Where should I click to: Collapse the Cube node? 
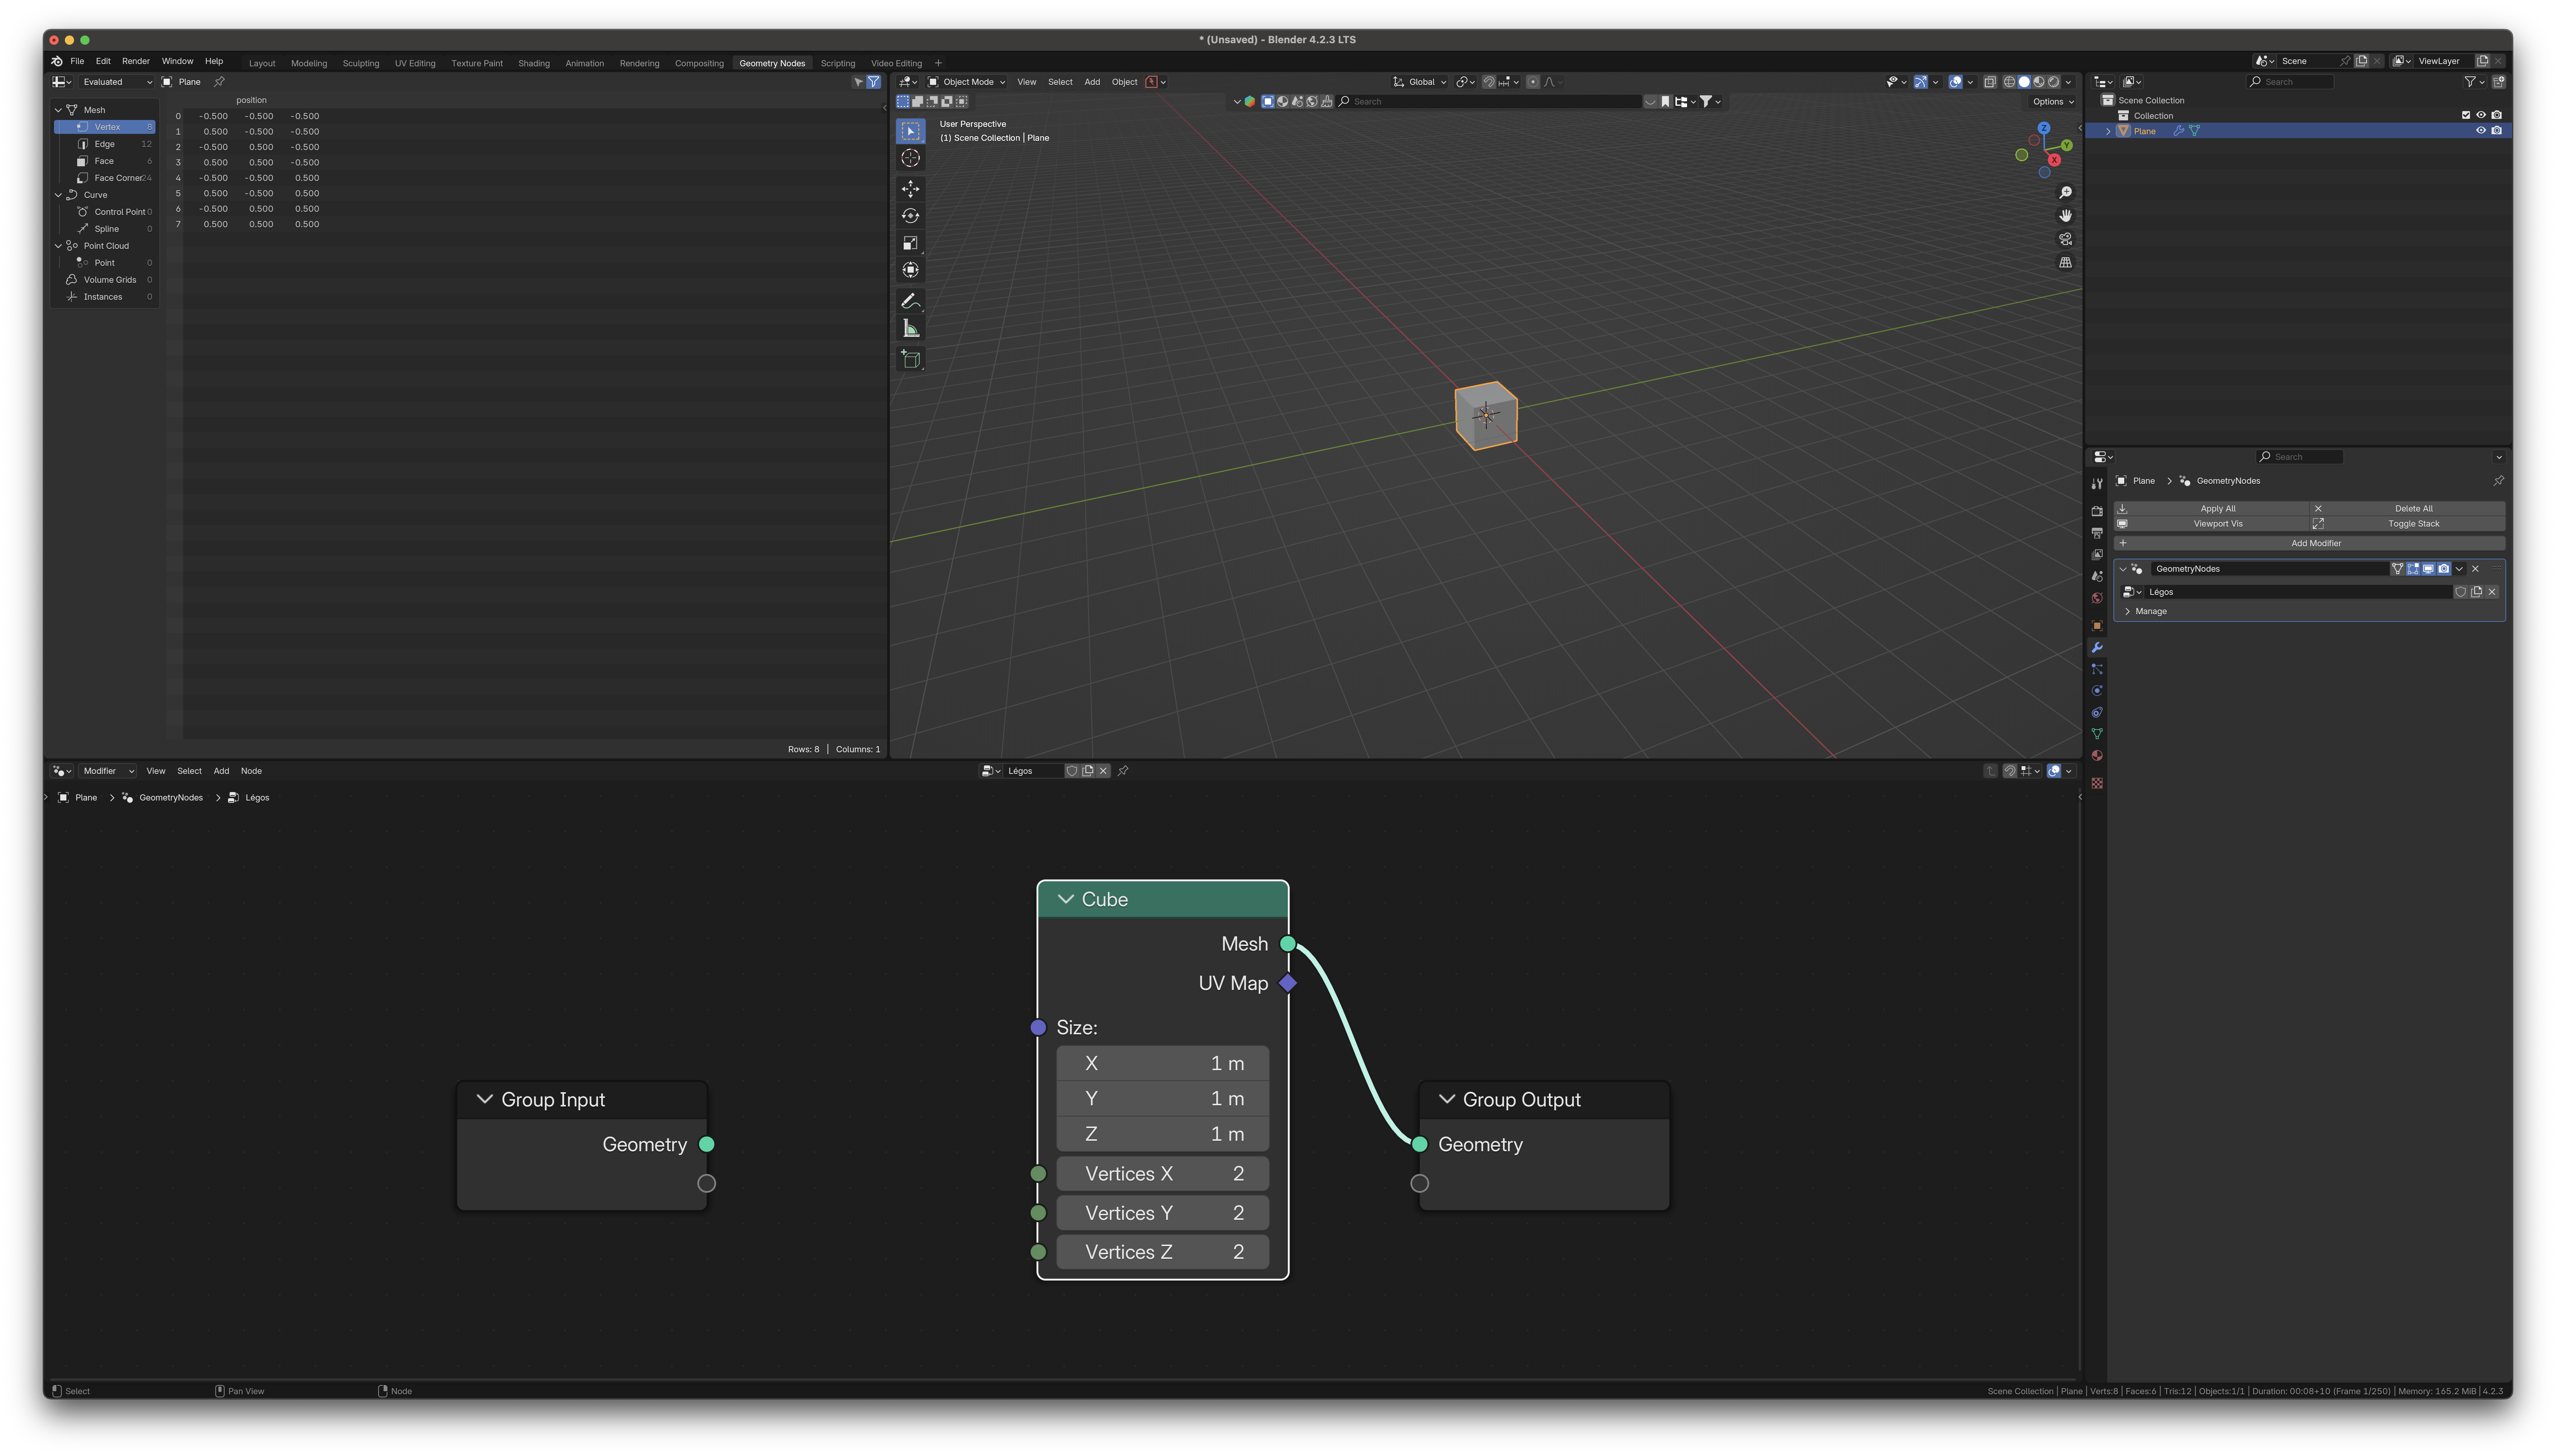coord(1066,899)
